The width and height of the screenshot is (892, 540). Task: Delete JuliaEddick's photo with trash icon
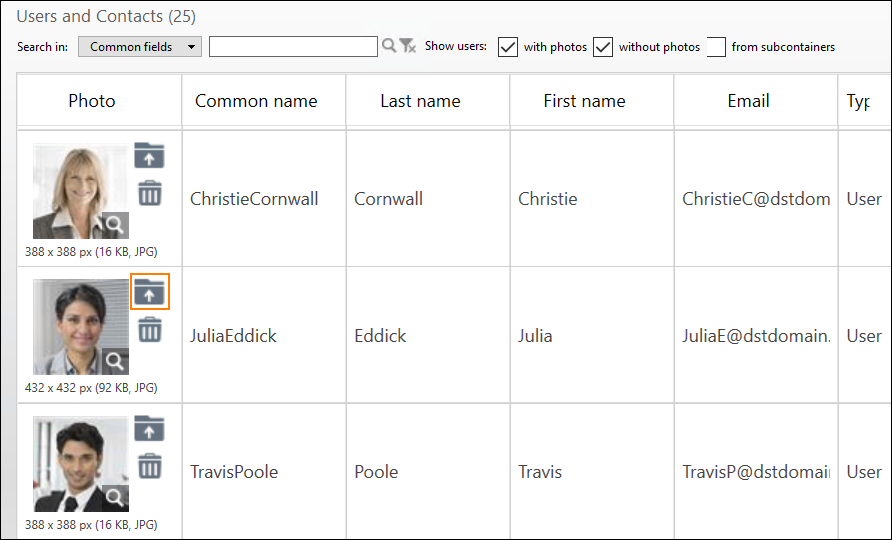(x=149, y=329)
